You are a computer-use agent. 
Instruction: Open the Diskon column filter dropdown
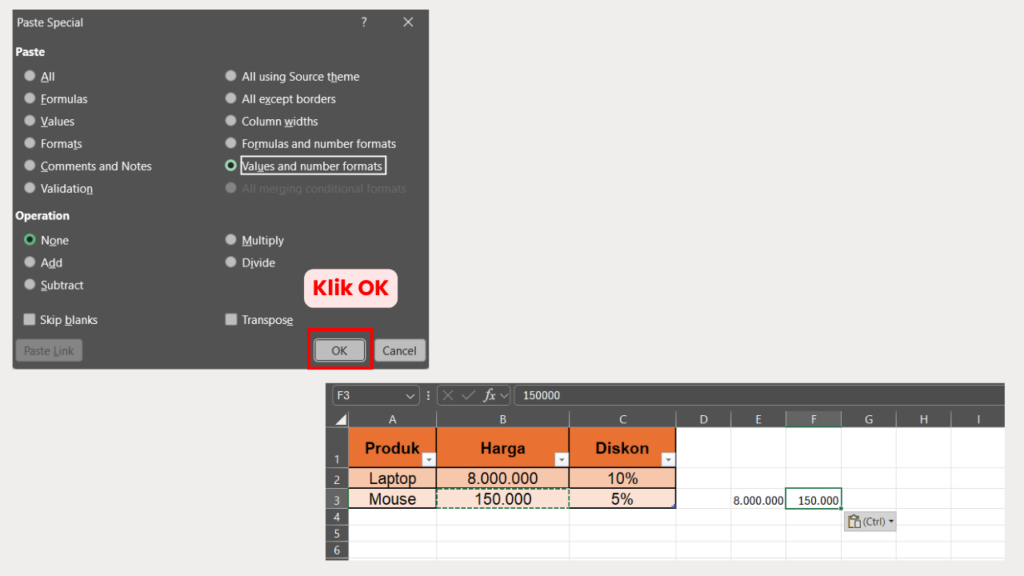(666, 459)
